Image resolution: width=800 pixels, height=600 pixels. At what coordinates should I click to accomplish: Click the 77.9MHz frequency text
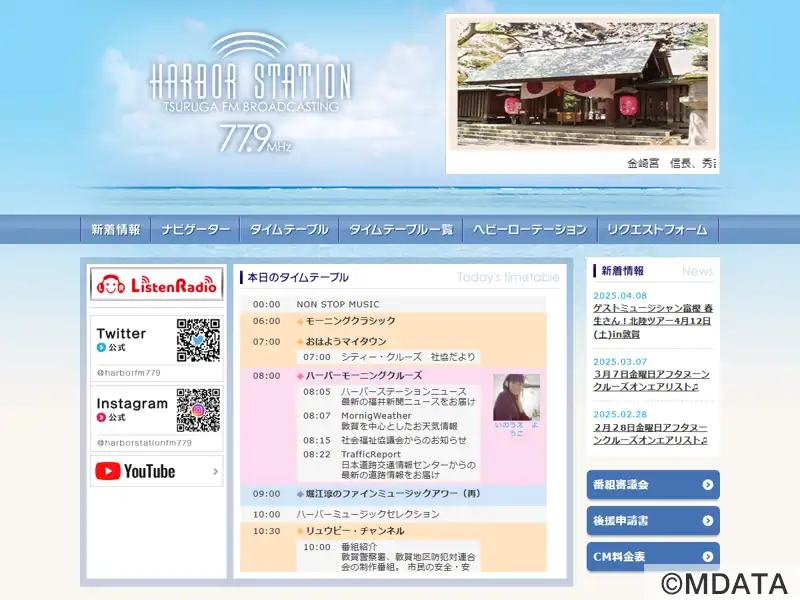click(255, 138)
